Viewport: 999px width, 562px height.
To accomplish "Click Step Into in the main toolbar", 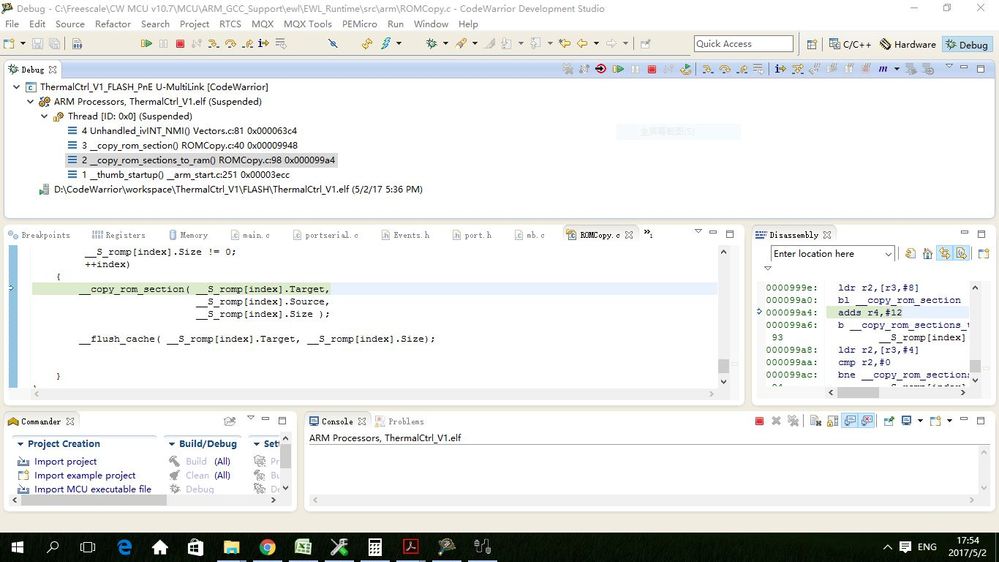I will 213,43.
